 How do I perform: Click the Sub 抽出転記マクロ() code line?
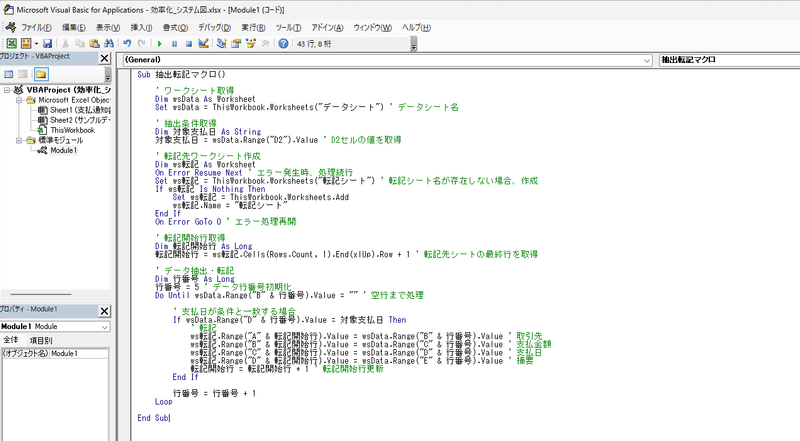pyautogui.click(x=181, y=75)
